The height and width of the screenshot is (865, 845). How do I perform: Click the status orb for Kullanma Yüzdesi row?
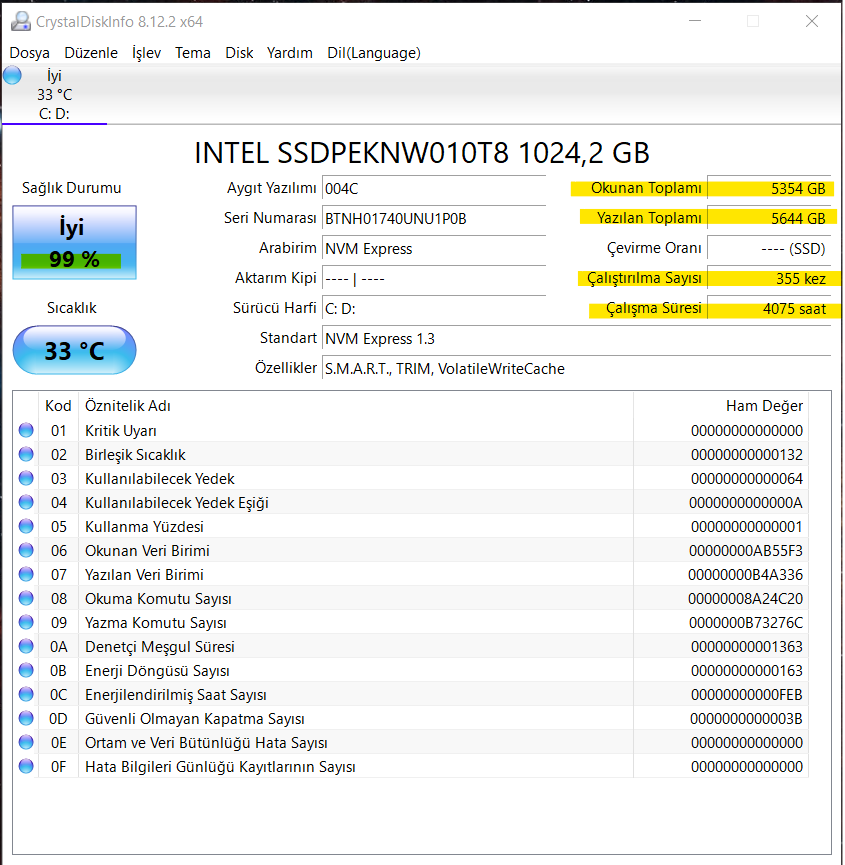(x=26, y=527)
